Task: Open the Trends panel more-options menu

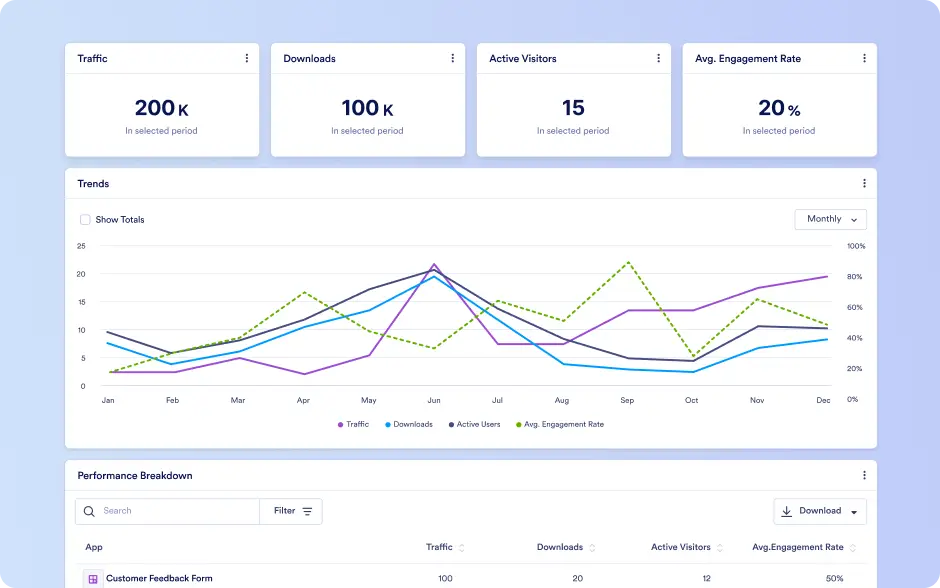Action: pos(864,183)
